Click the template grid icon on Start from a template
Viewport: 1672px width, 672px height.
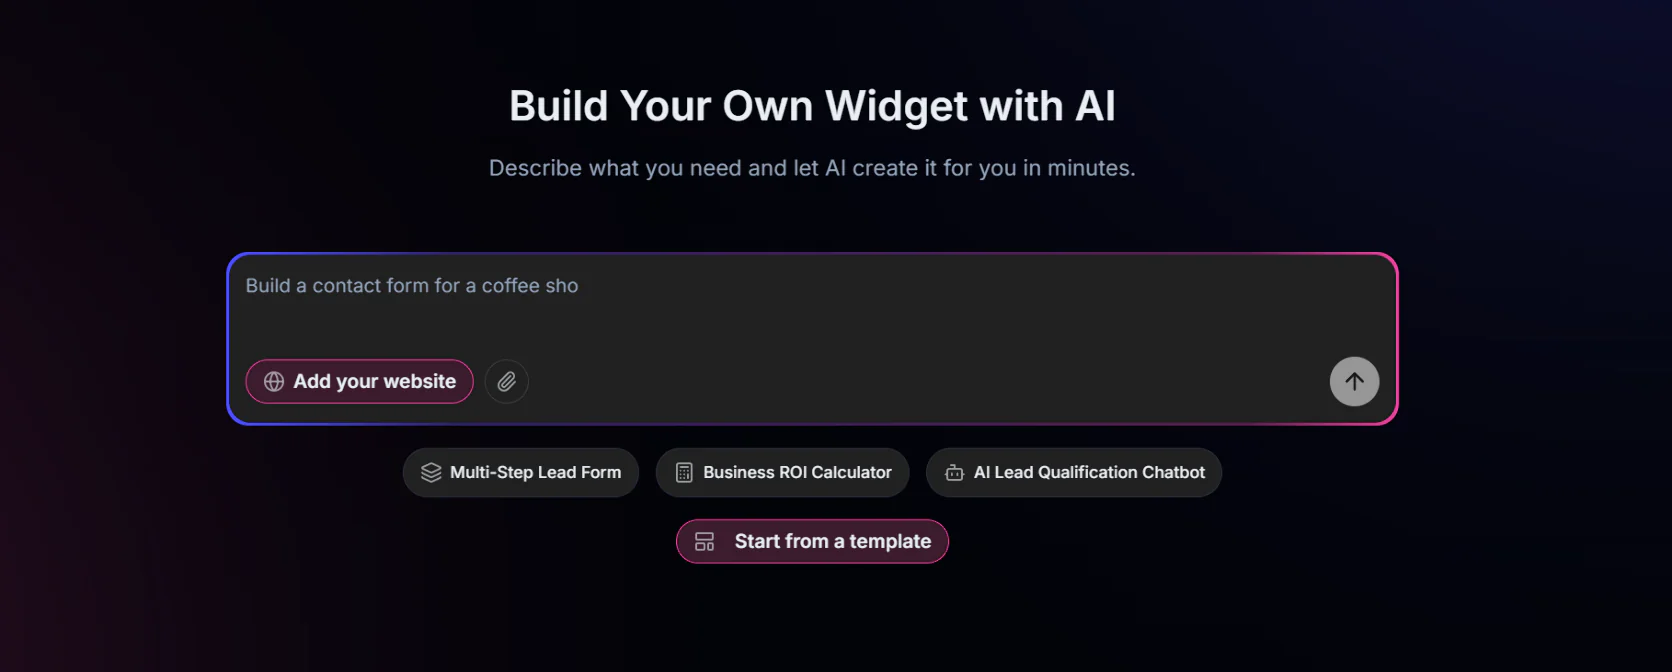tap(704, 541)
